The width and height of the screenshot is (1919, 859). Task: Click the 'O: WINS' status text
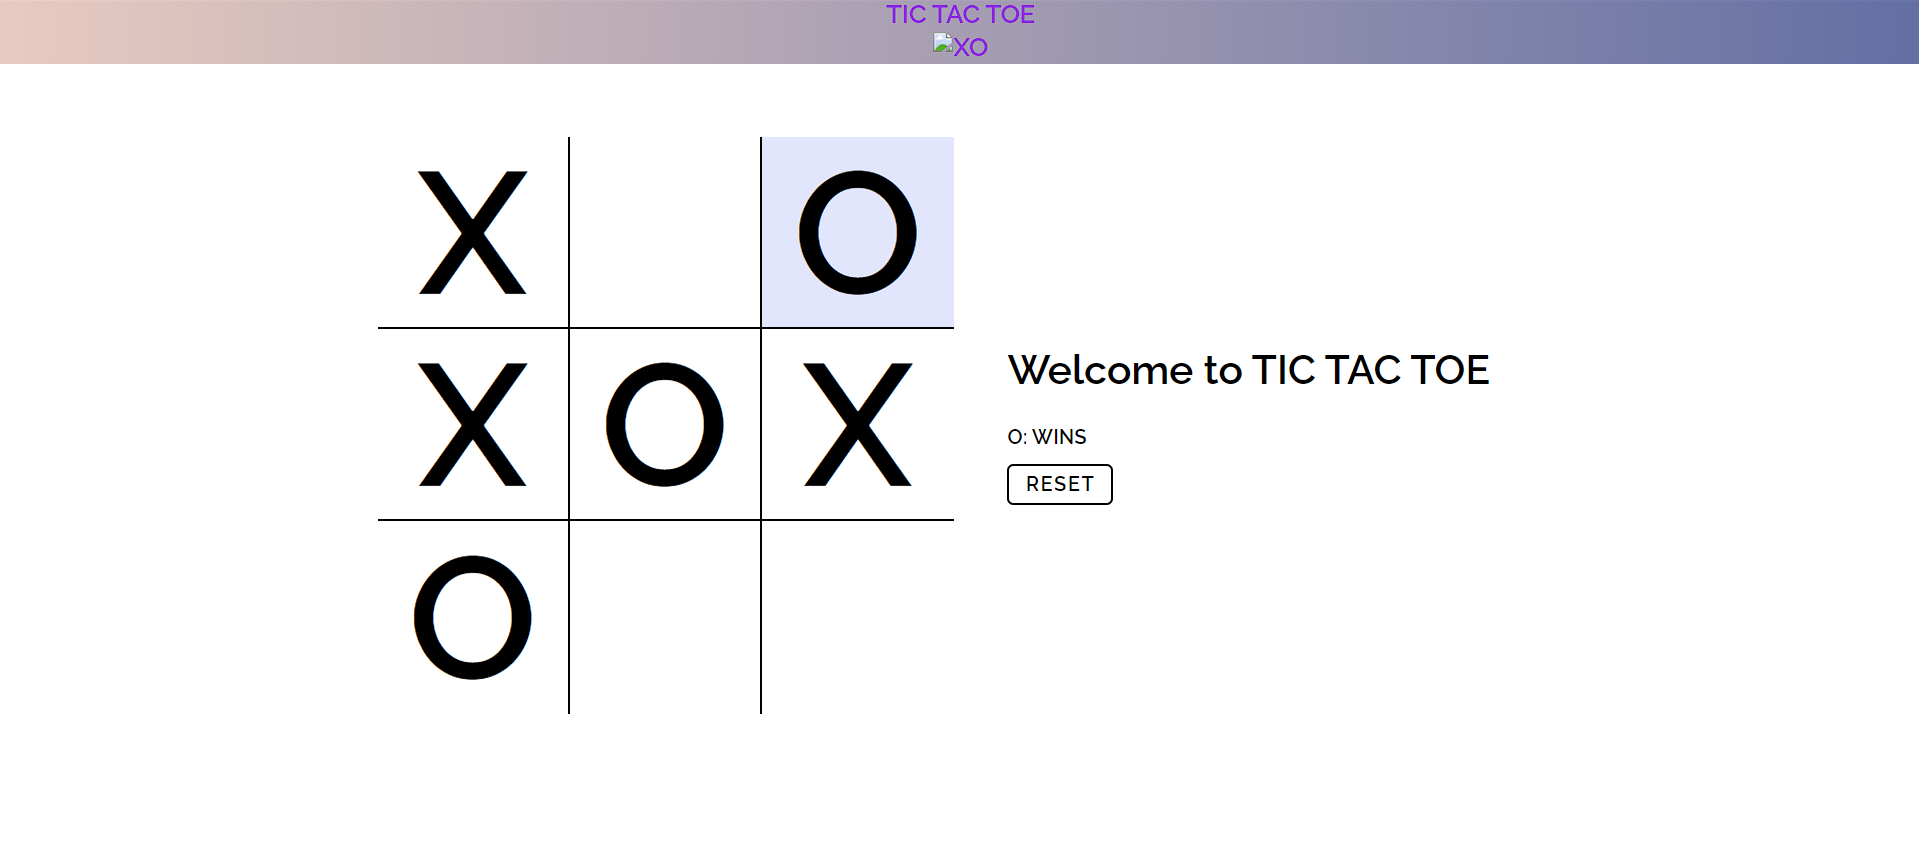tap(1046, 437)
